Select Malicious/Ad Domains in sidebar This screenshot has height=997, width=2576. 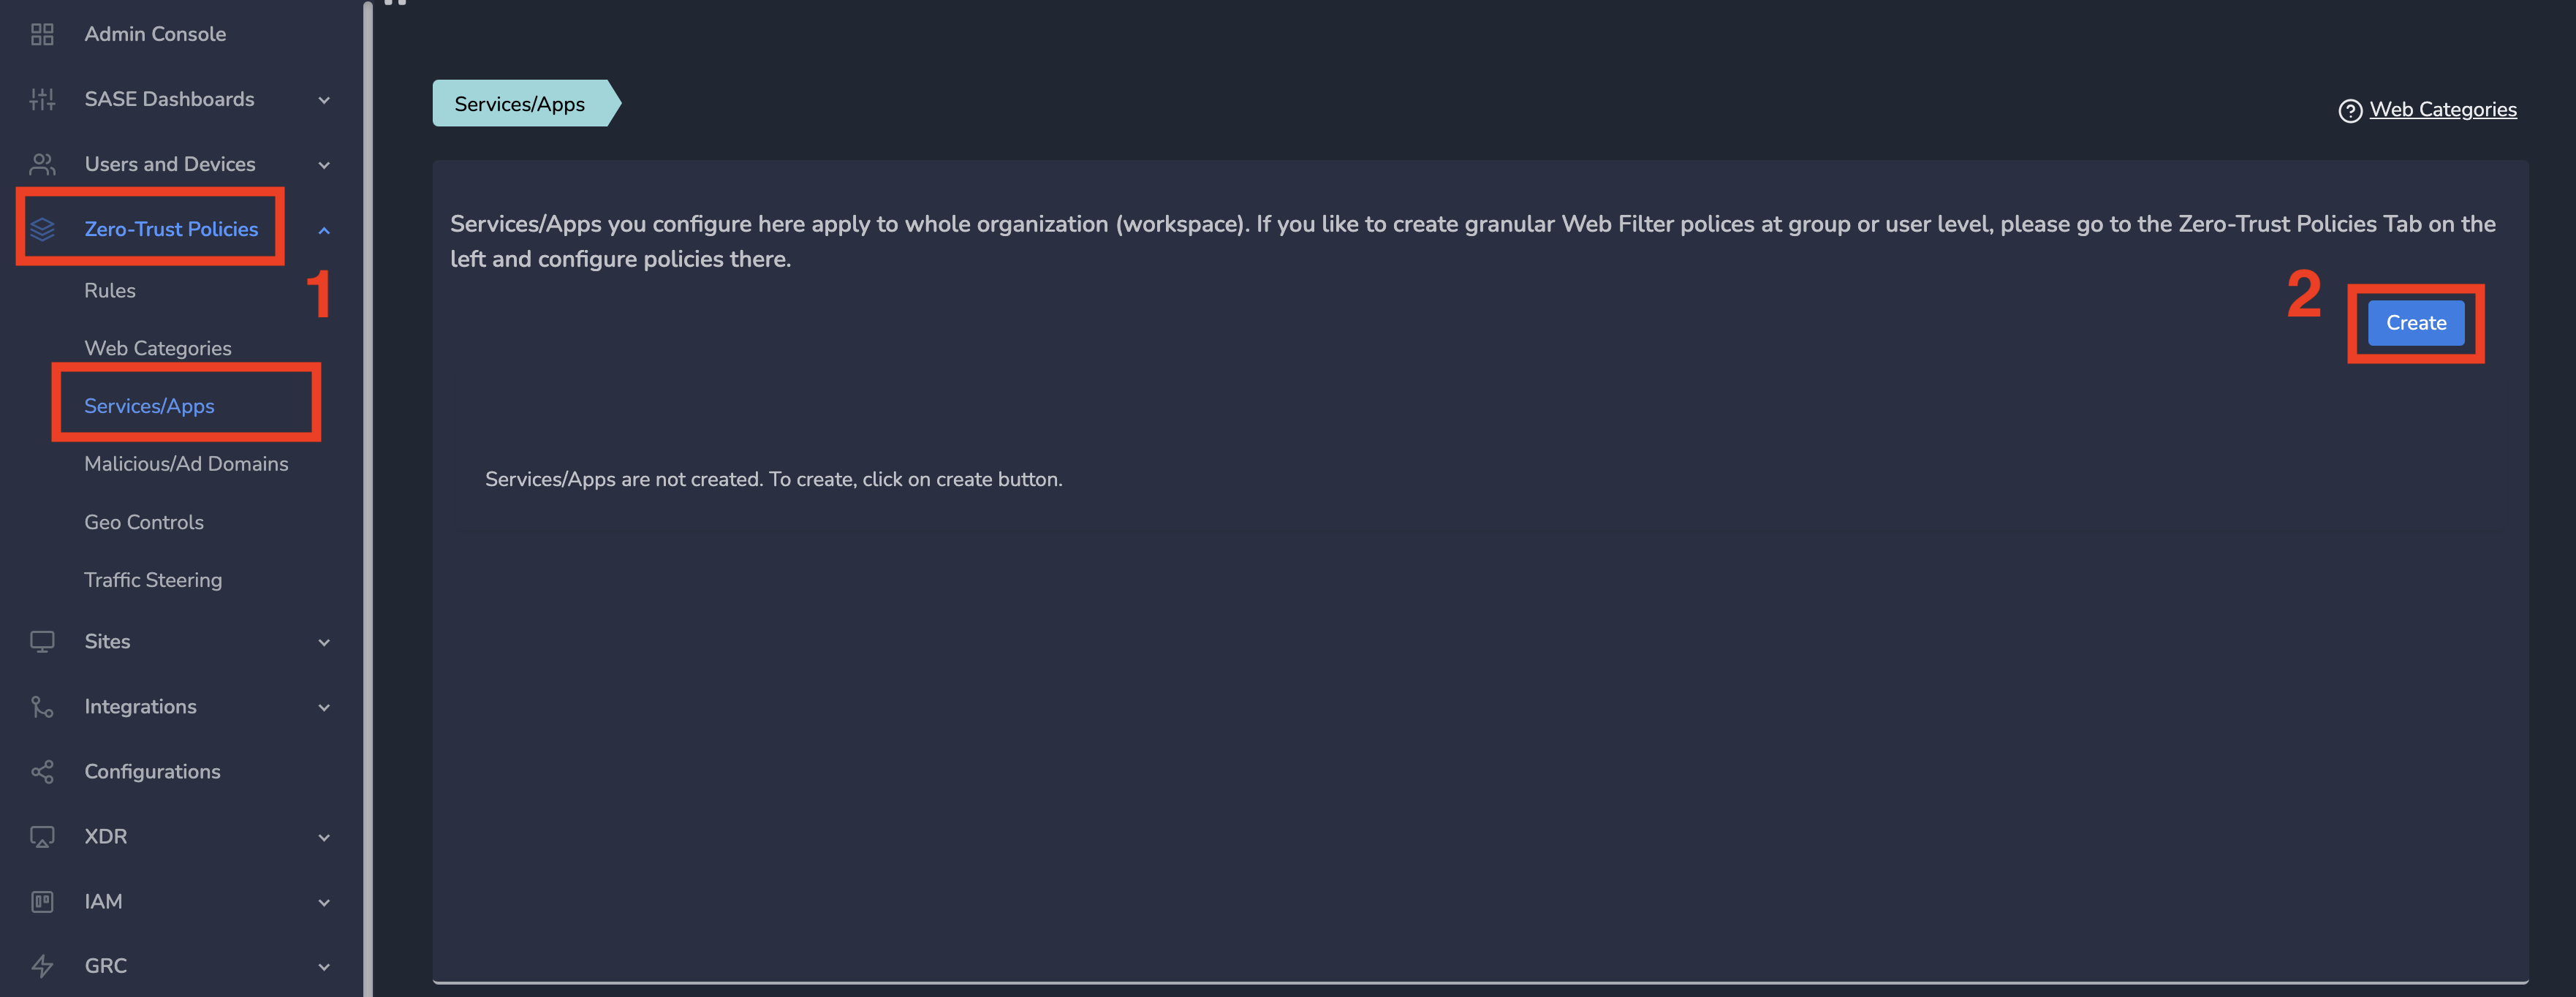pyautogui.click(x=186, y=464)
